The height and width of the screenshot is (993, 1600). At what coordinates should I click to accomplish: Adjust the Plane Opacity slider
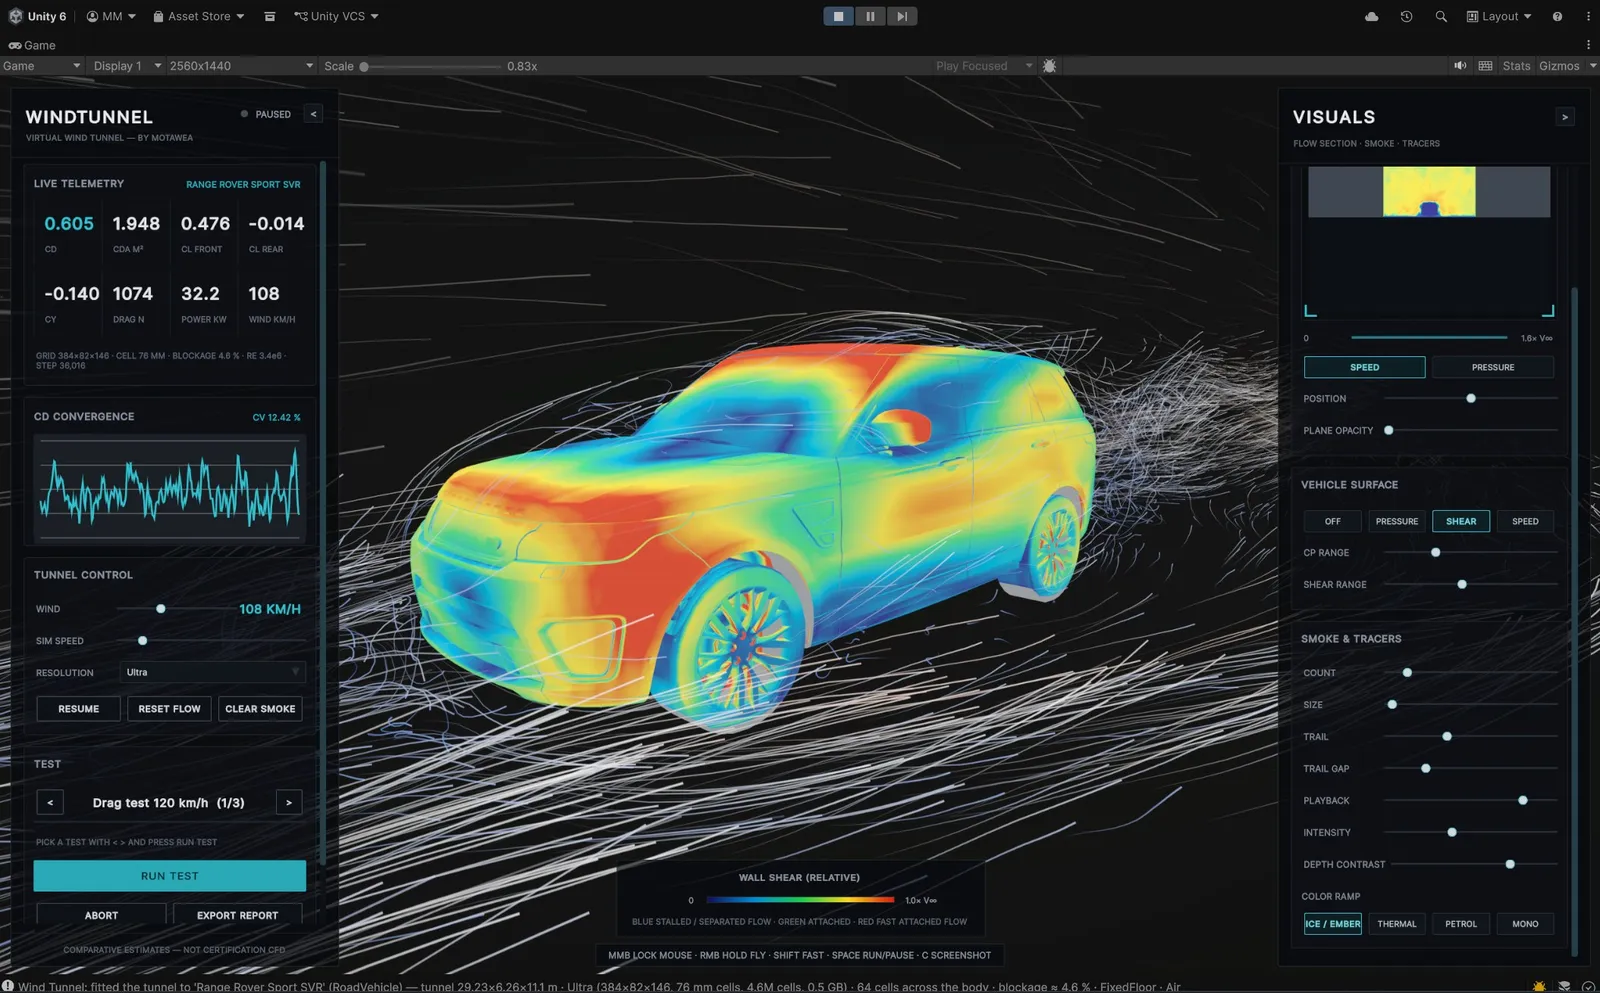click(1470, 430)
